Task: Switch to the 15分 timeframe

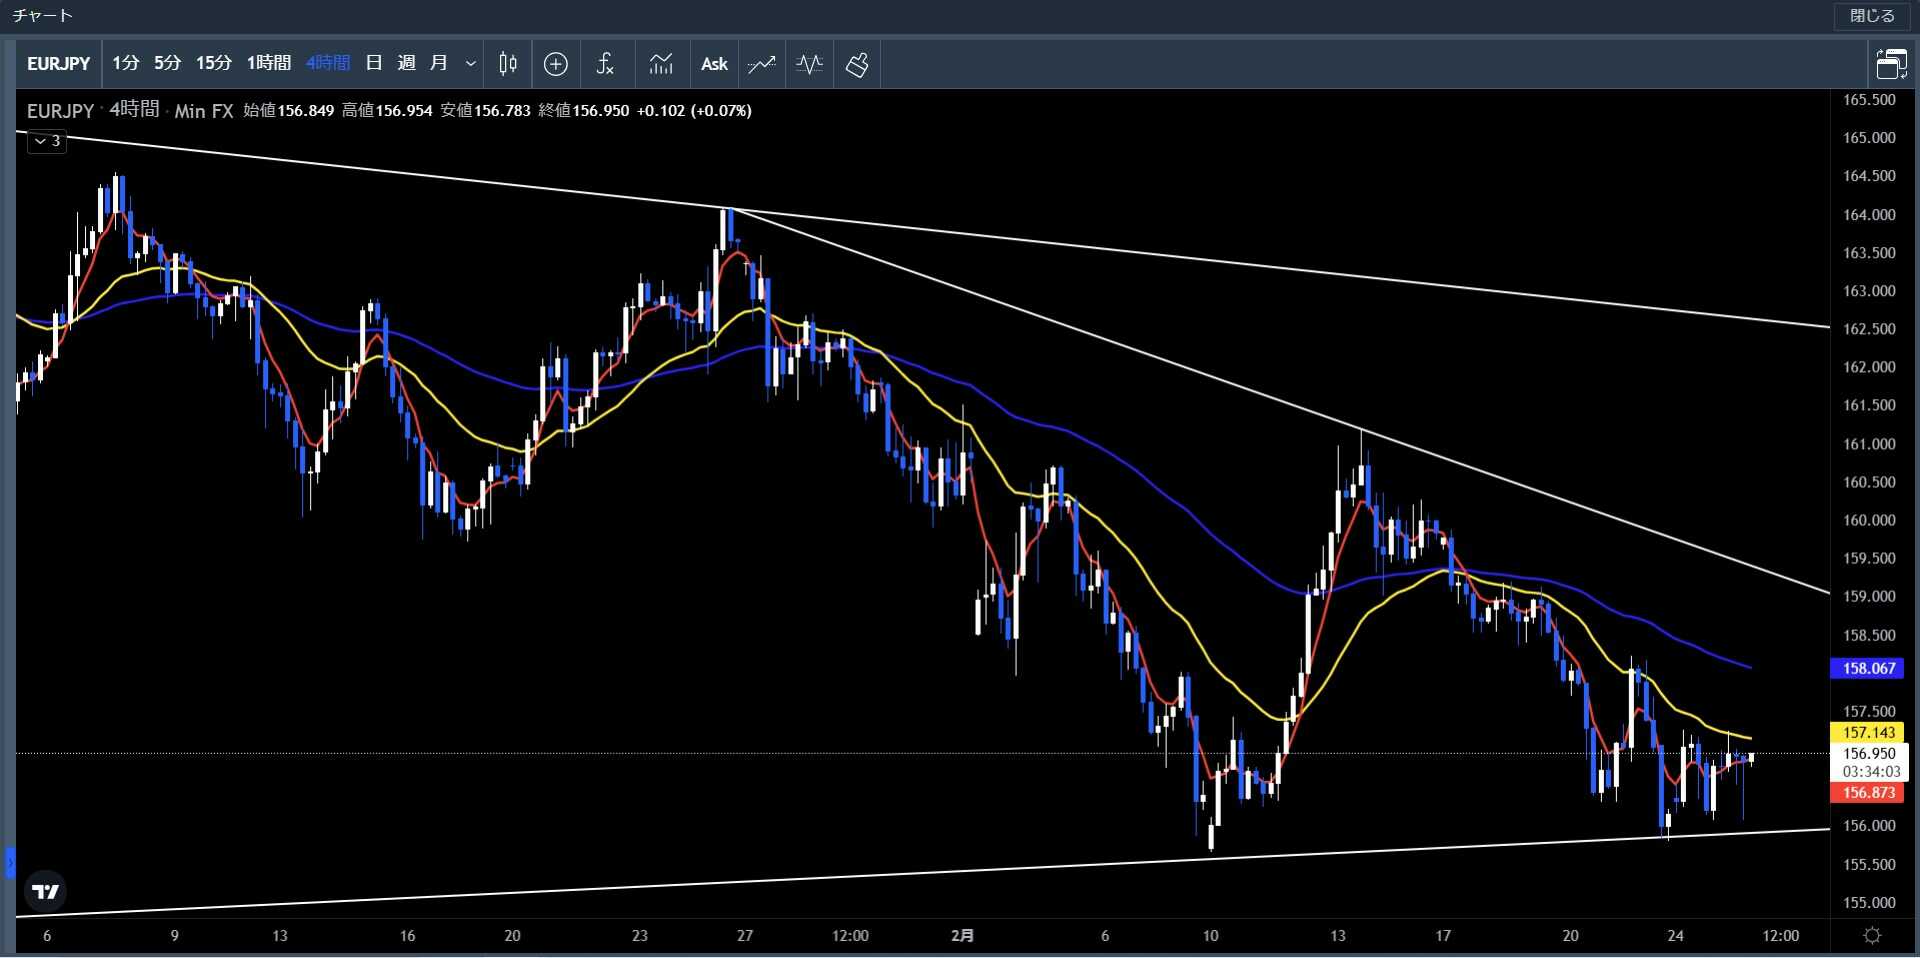Action: click(213, 63)
